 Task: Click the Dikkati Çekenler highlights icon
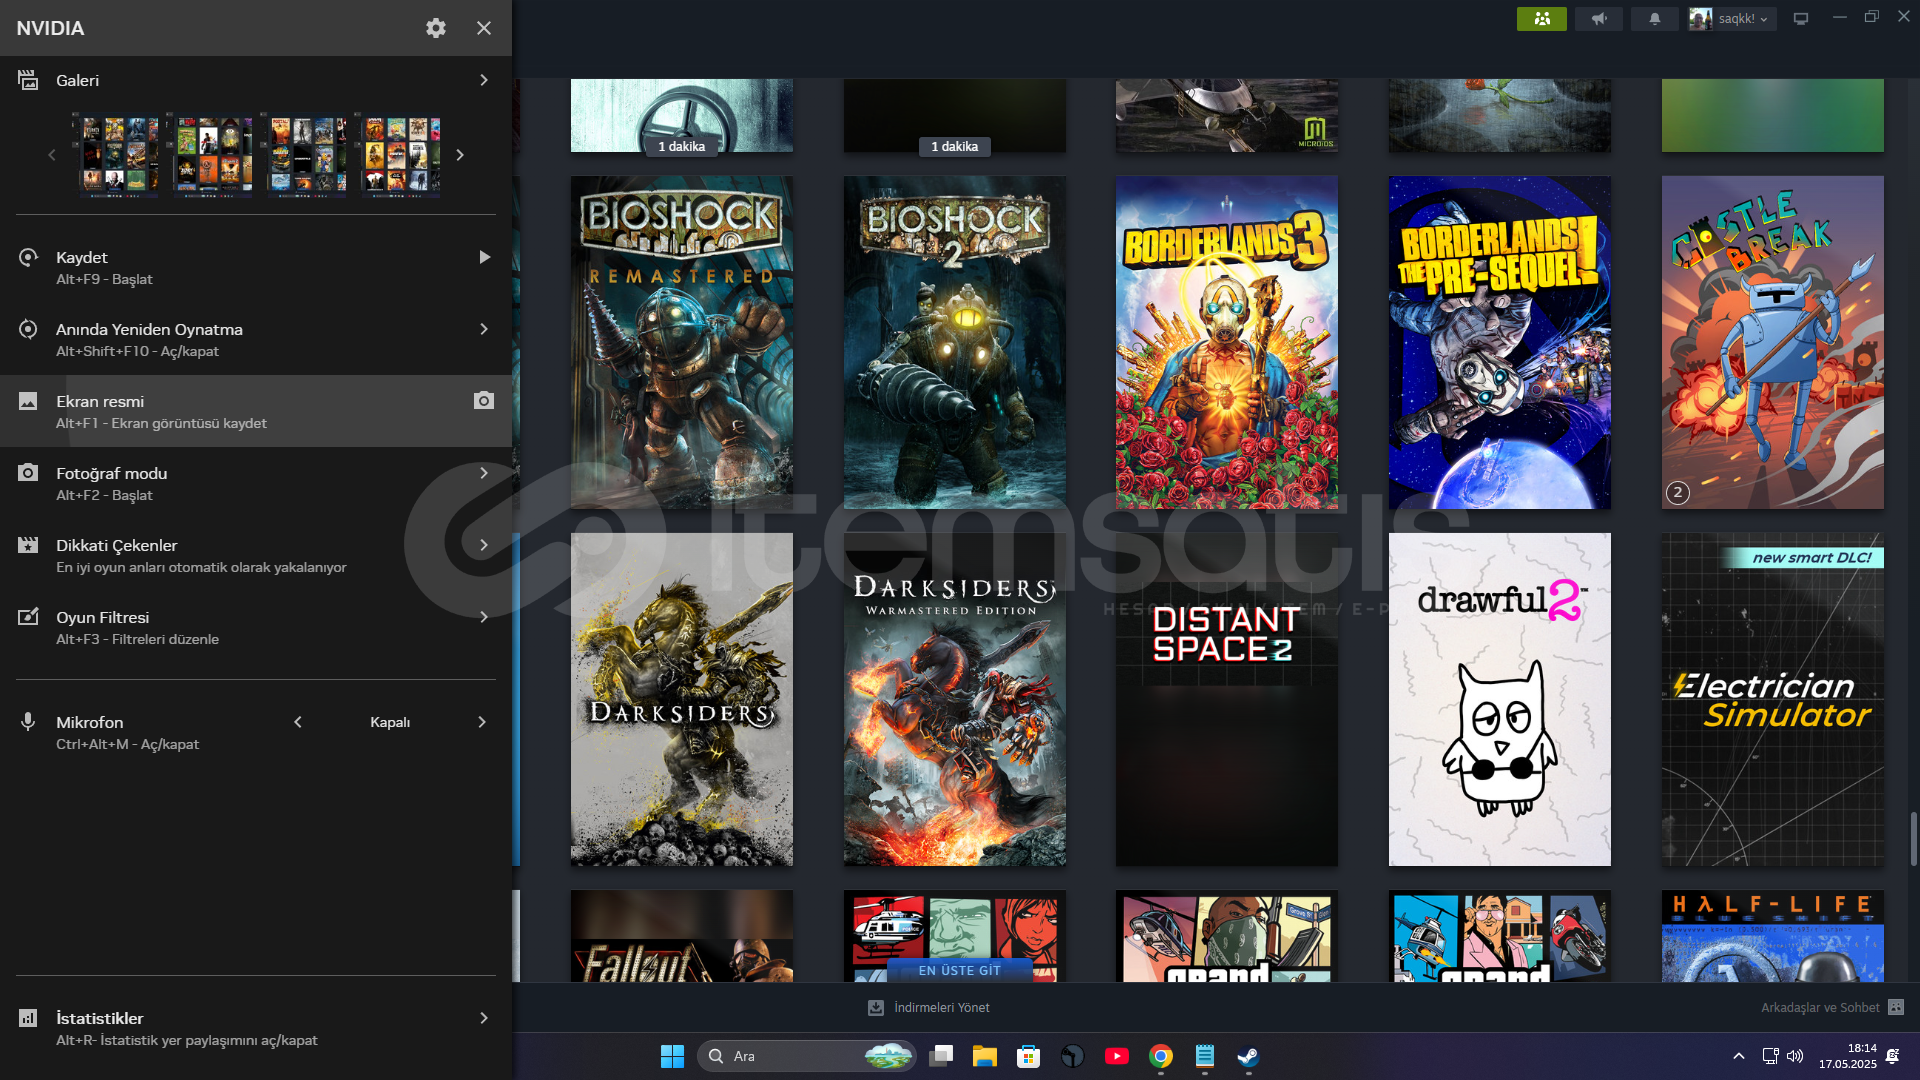pyautogui.click(x=28, y=545)
